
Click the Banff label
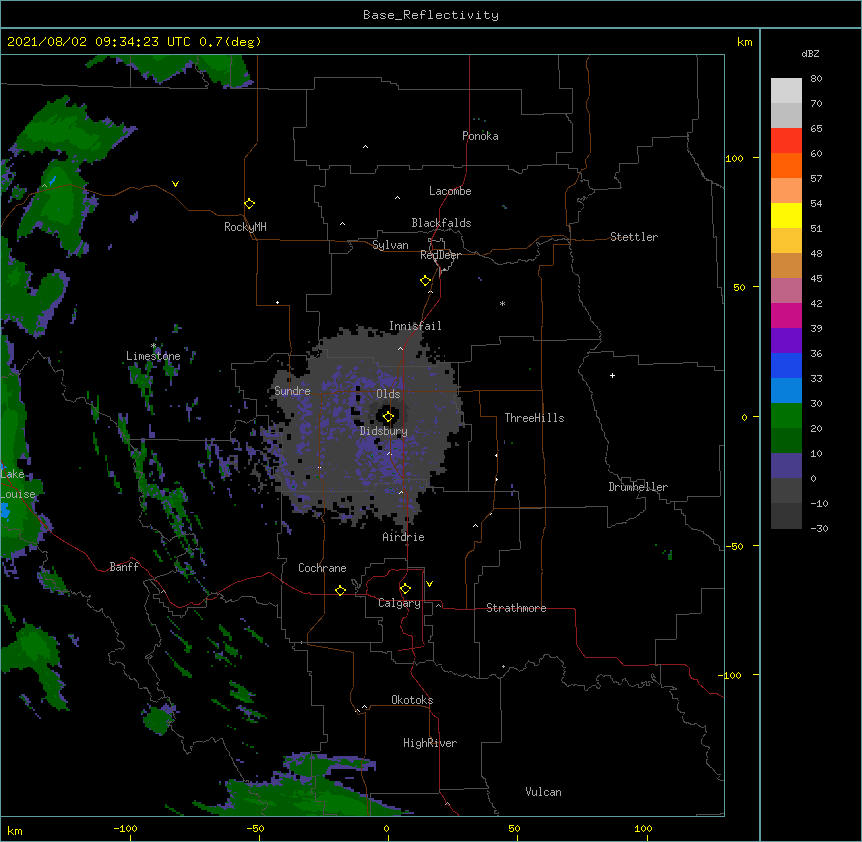[x=124, y=567]
